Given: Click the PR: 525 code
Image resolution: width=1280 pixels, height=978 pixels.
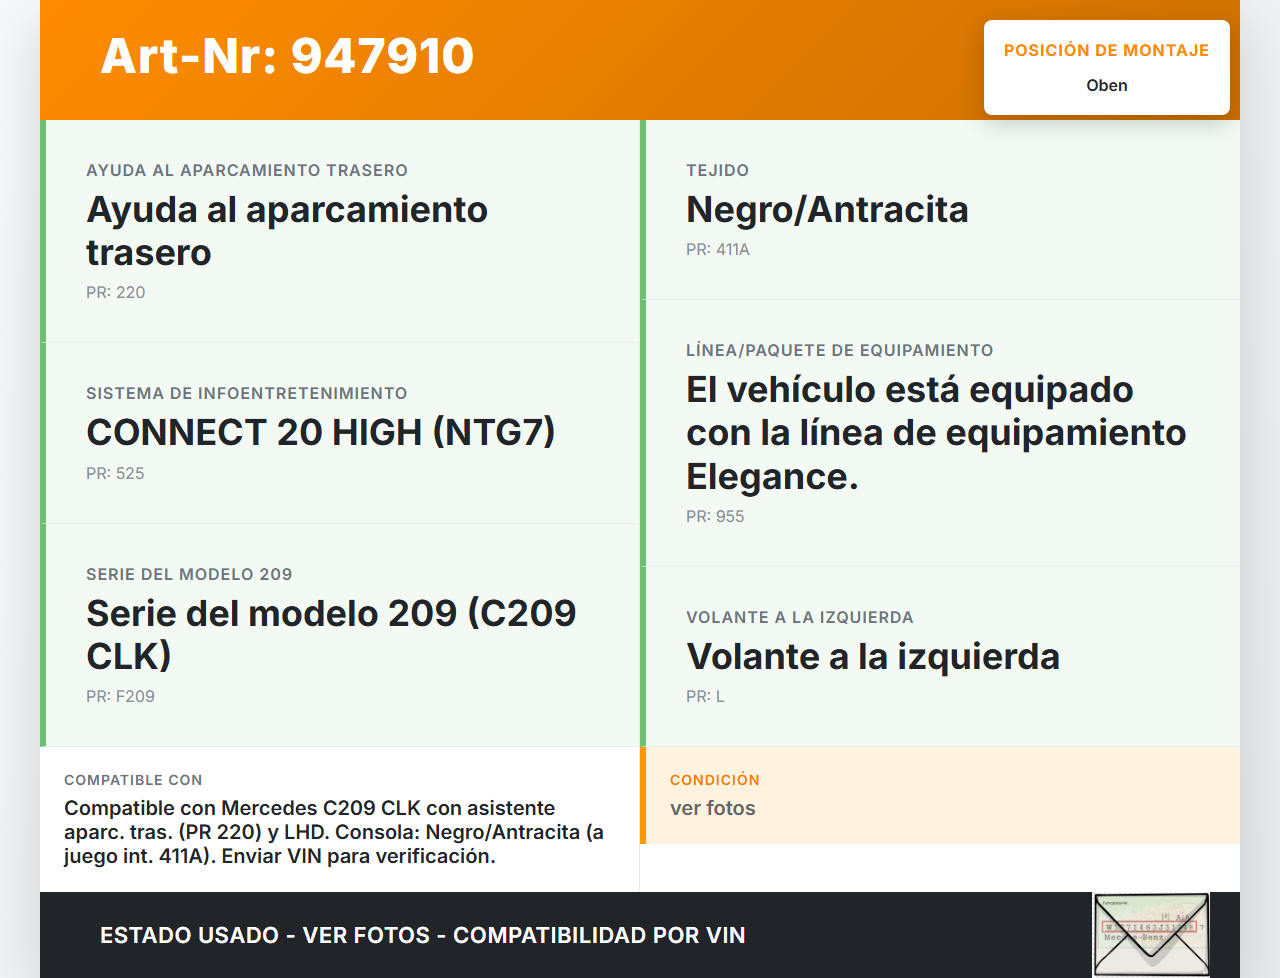Looking at the screenshot, I should click(x=115, y=474).
